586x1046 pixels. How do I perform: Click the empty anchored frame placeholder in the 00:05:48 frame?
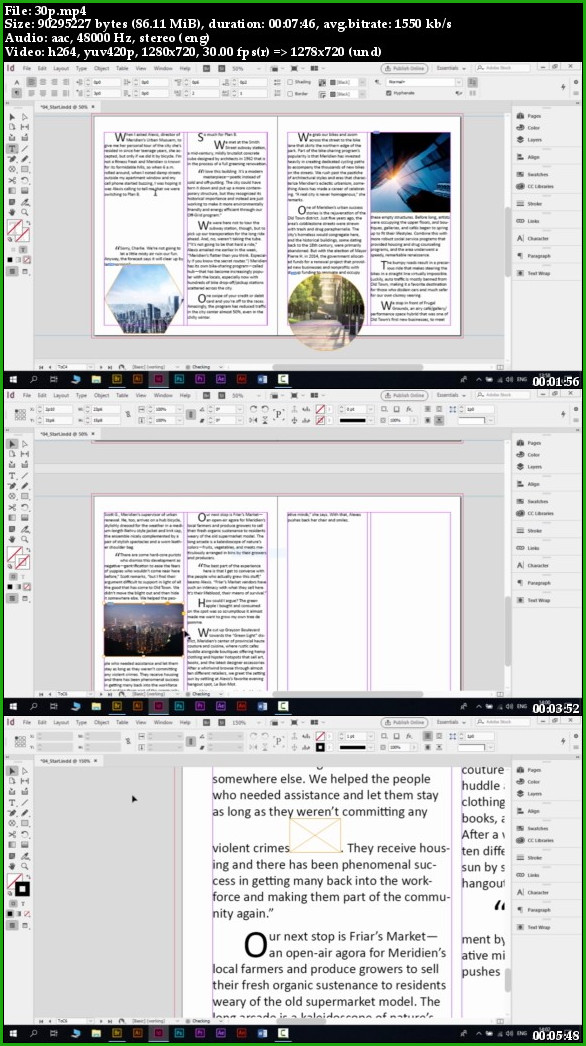coord(314,835)
